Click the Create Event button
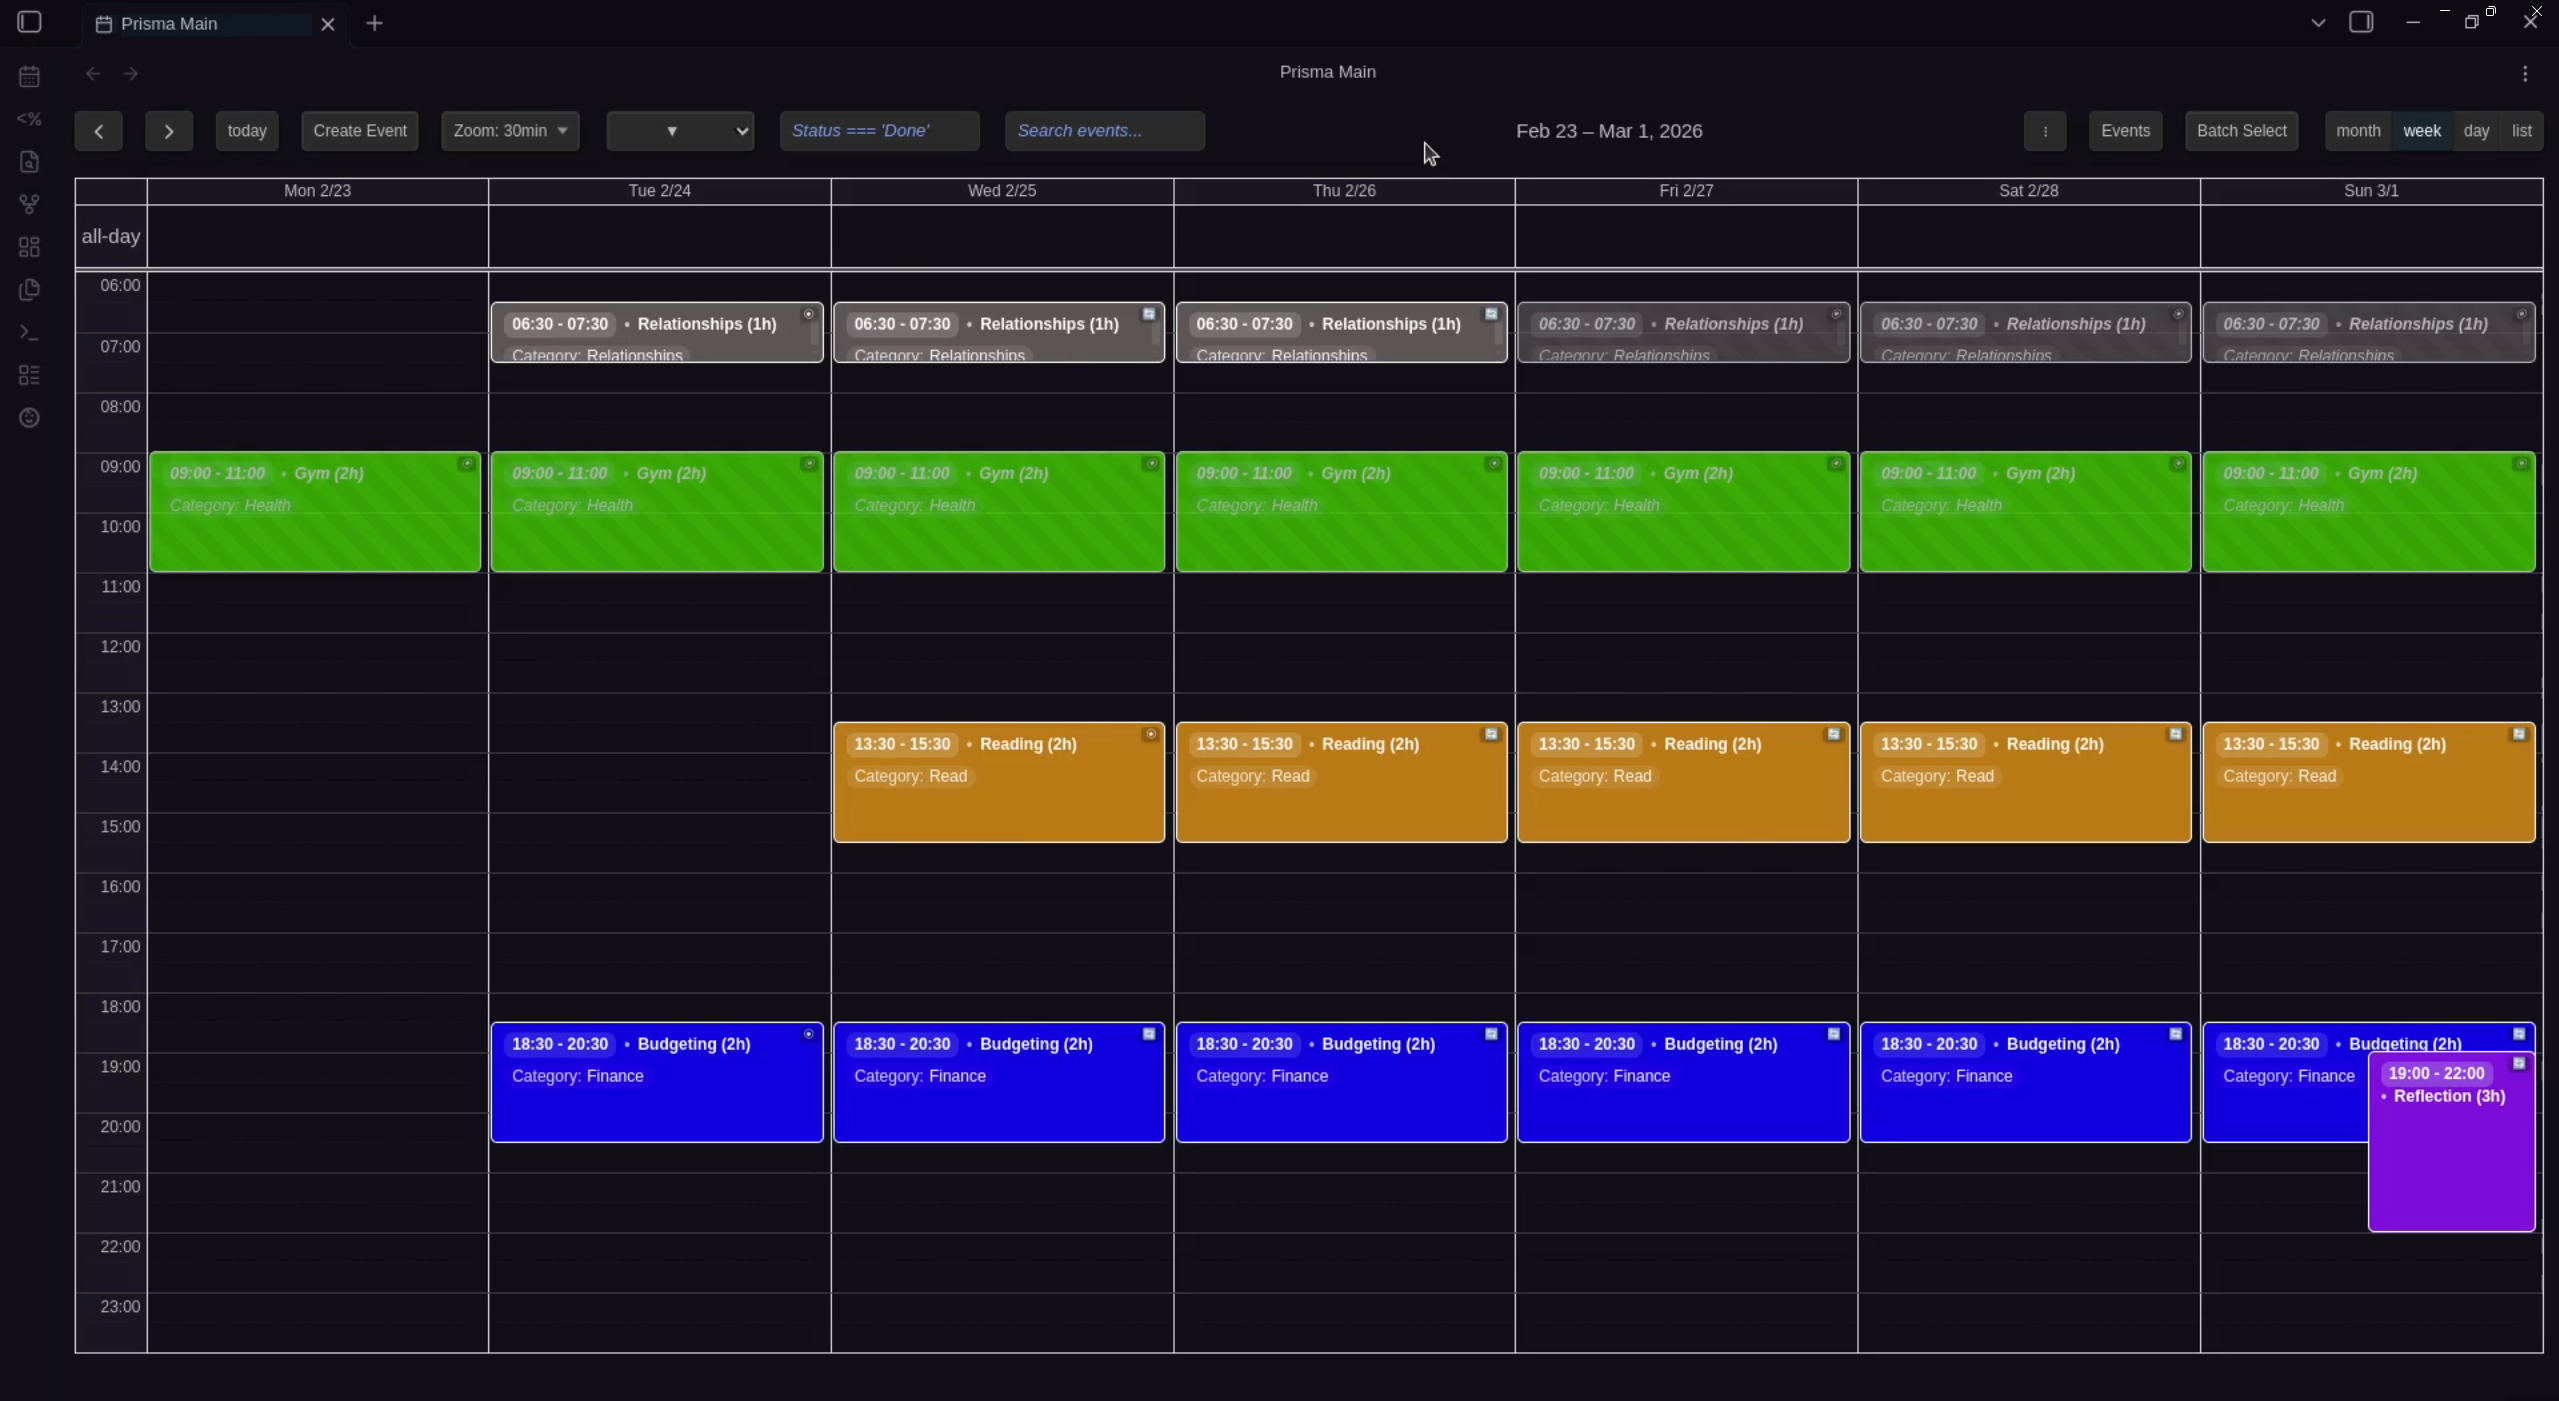This screenshot has width=2559, height=1401. tap(360, 131)
